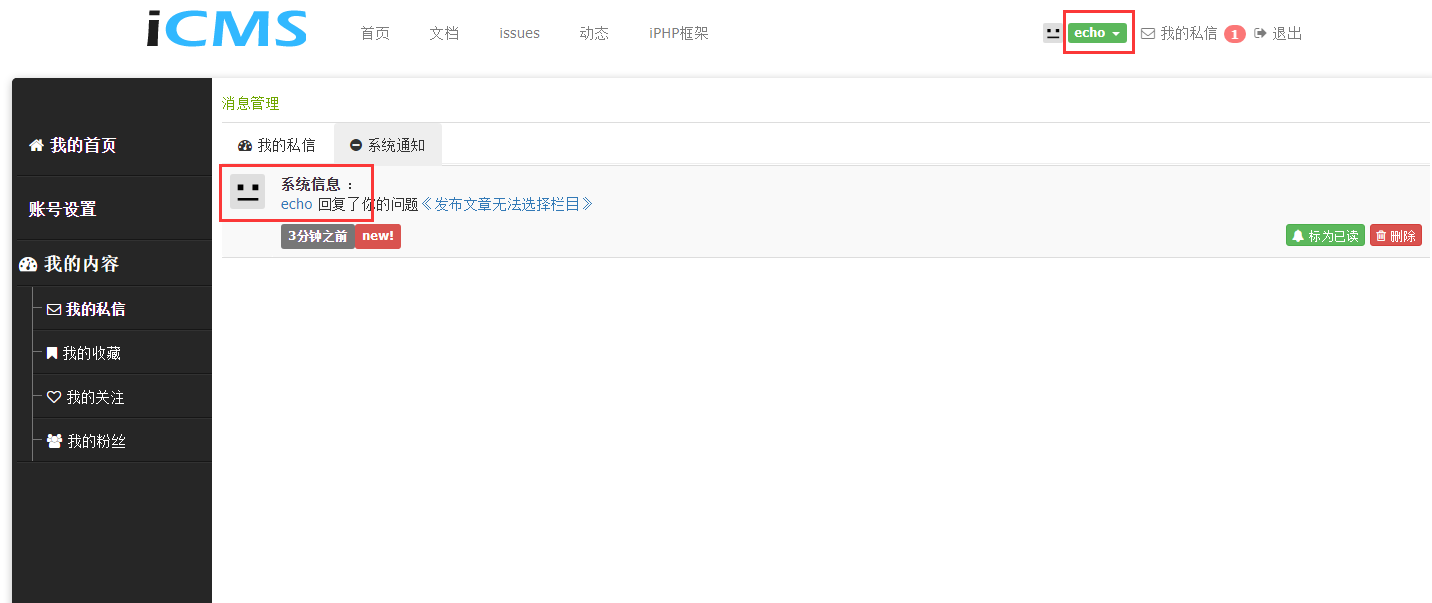The height and width of the screenshot is (603, 1432).
Task: Click the minus-circle icon on 系统通知 tab
Action: (356, 145)
